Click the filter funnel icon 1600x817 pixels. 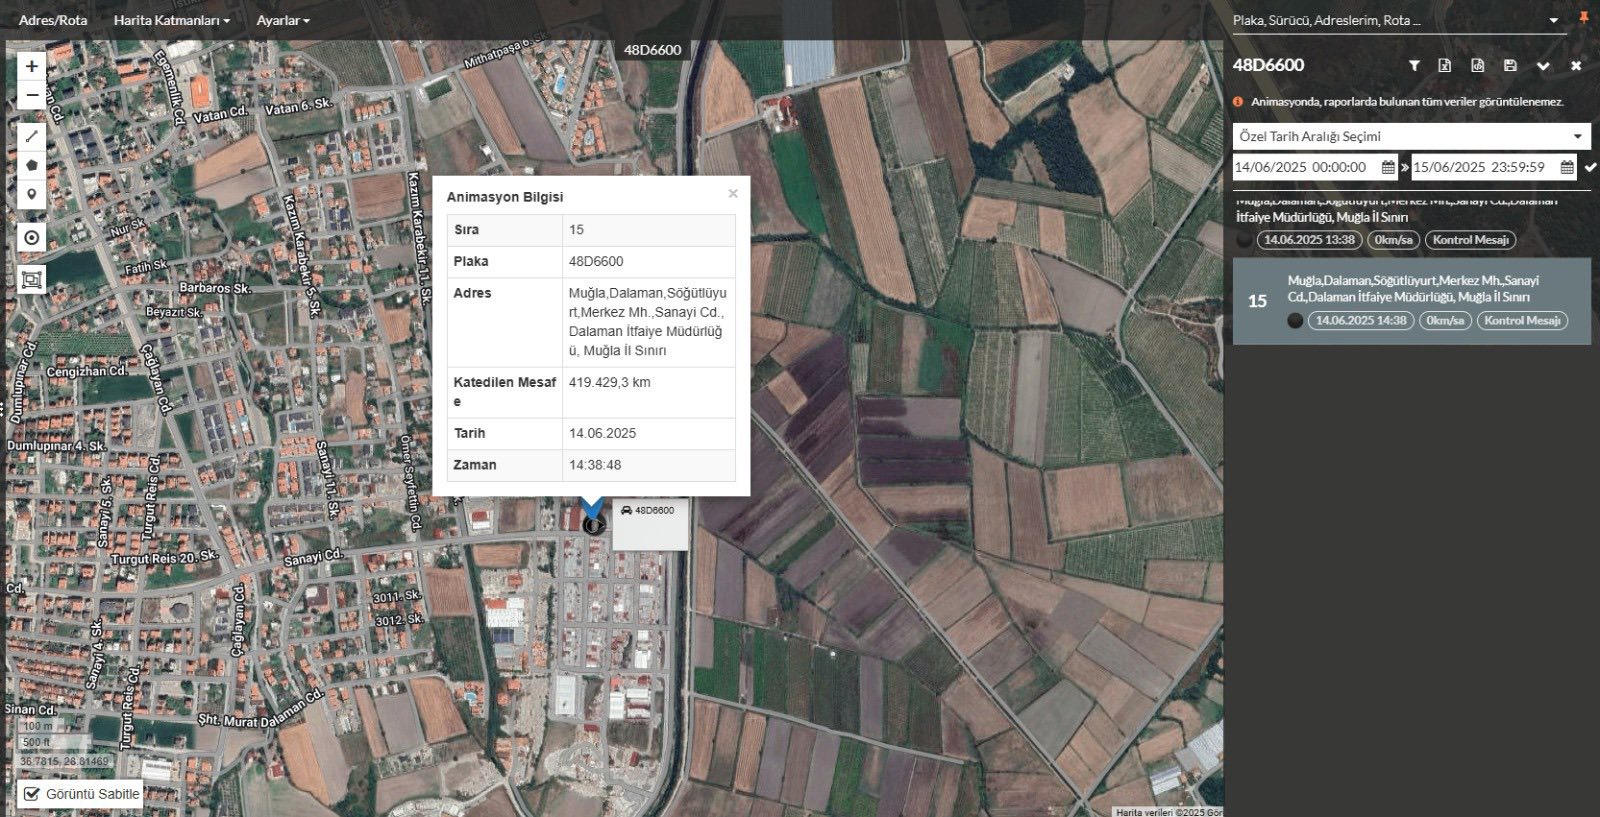tap(1414, 66)
